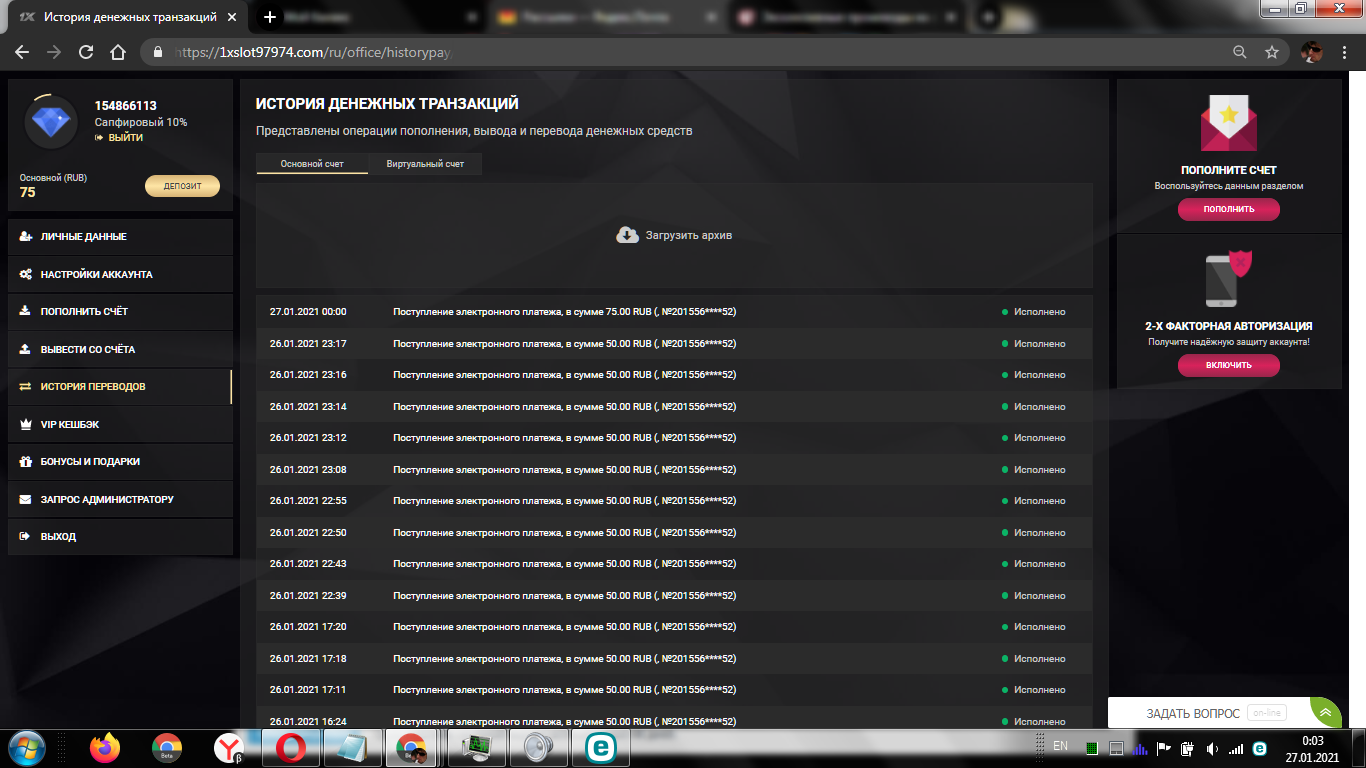This screenshot has width=1366, height=768.
Task: Open the Action Center flag icon
Action: [1164, 748]
